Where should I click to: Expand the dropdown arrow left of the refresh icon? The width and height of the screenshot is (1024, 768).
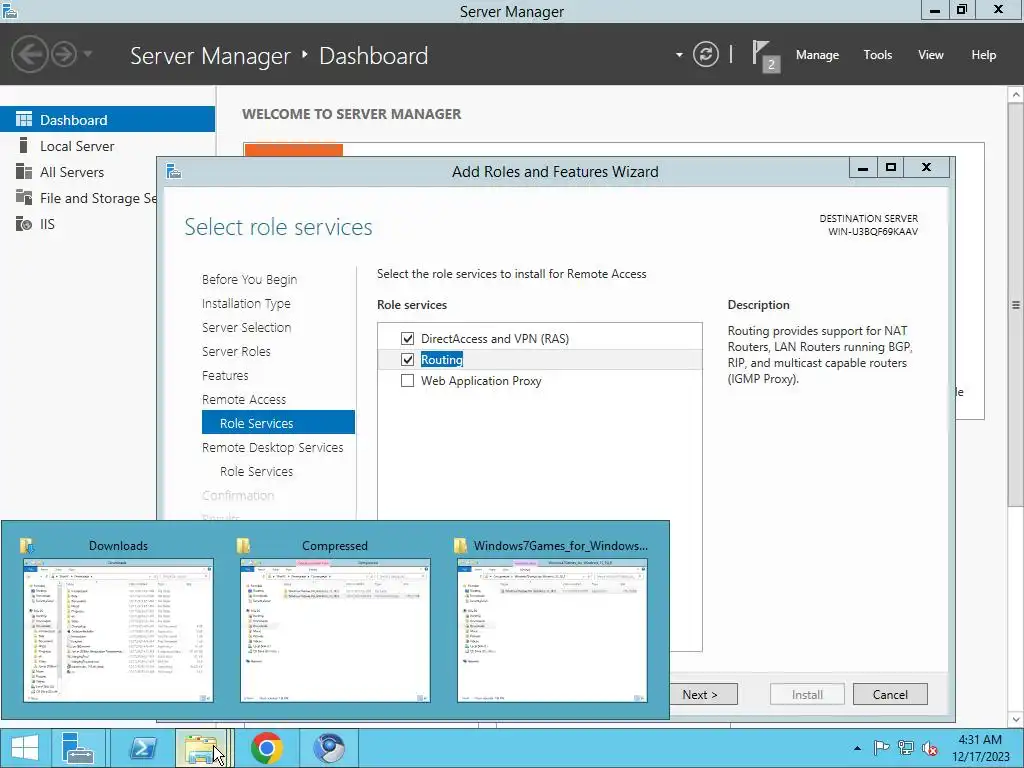click(x=679, y=55)
